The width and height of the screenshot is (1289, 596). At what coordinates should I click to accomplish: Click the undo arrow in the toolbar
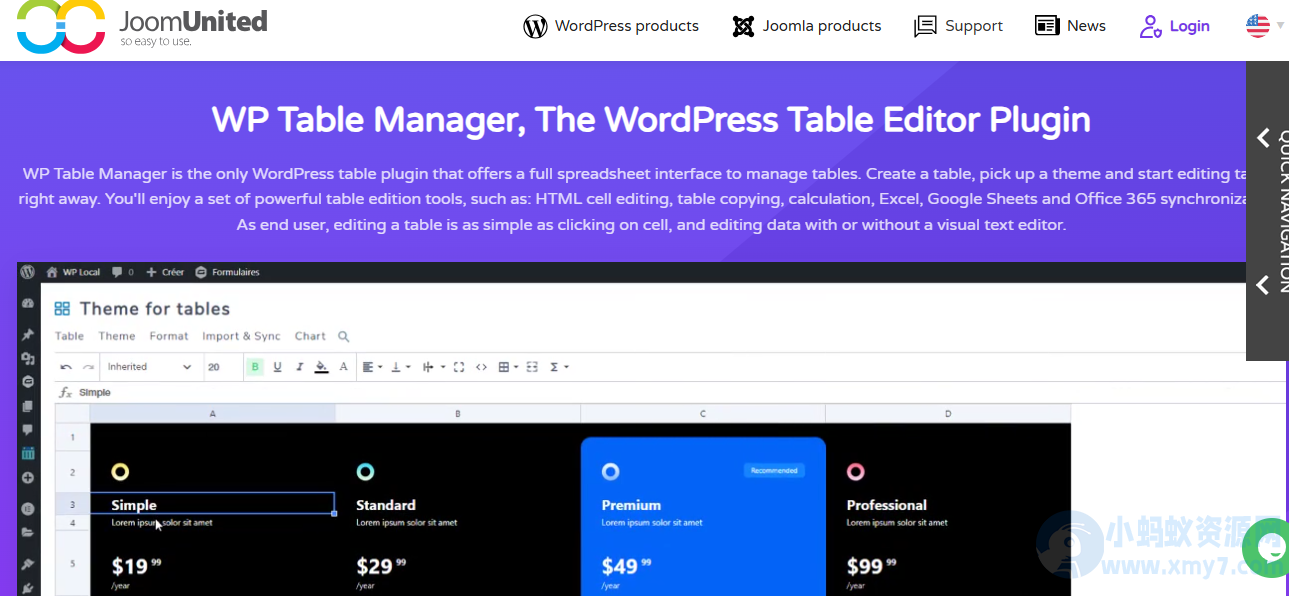point(66,367)
